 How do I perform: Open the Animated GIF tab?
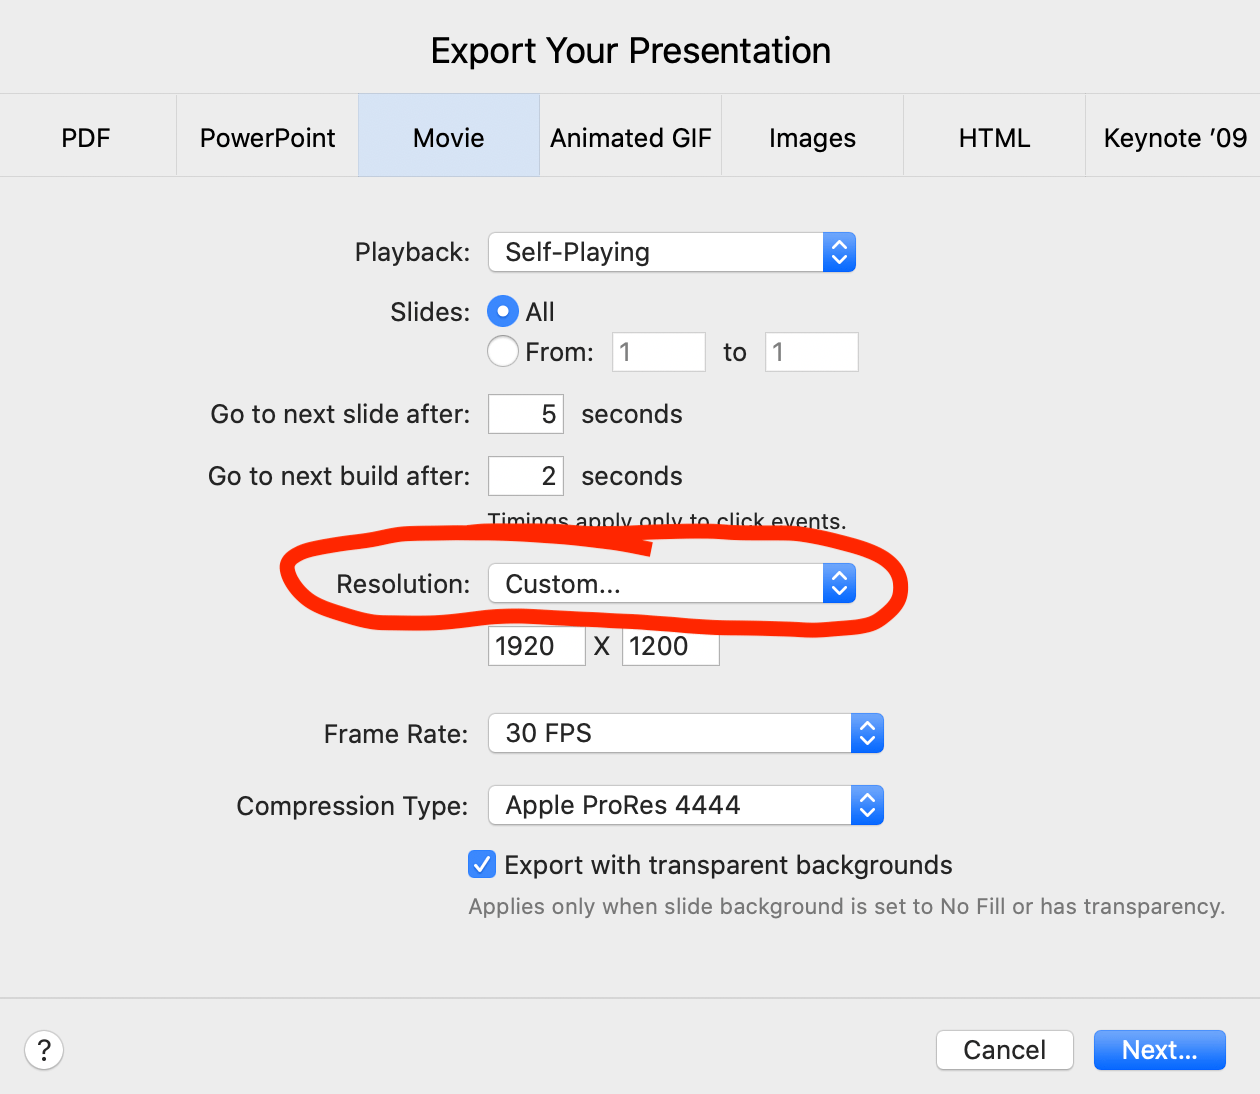[631, 136]
